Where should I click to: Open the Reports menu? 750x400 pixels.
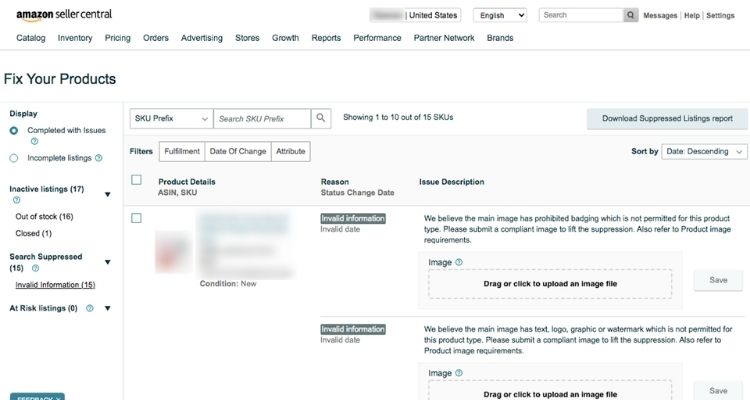coord(326,38)
